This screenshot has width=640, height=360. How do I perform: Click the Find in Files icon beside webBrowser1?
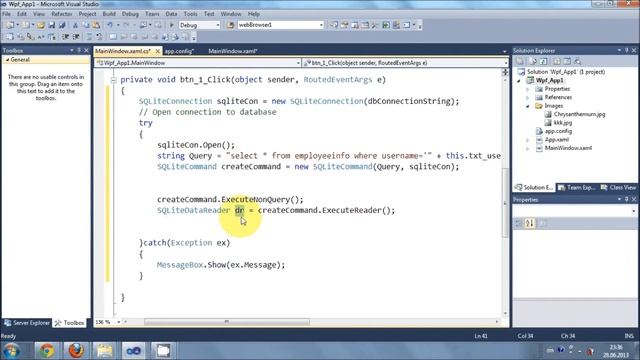(x=230, y=25)
